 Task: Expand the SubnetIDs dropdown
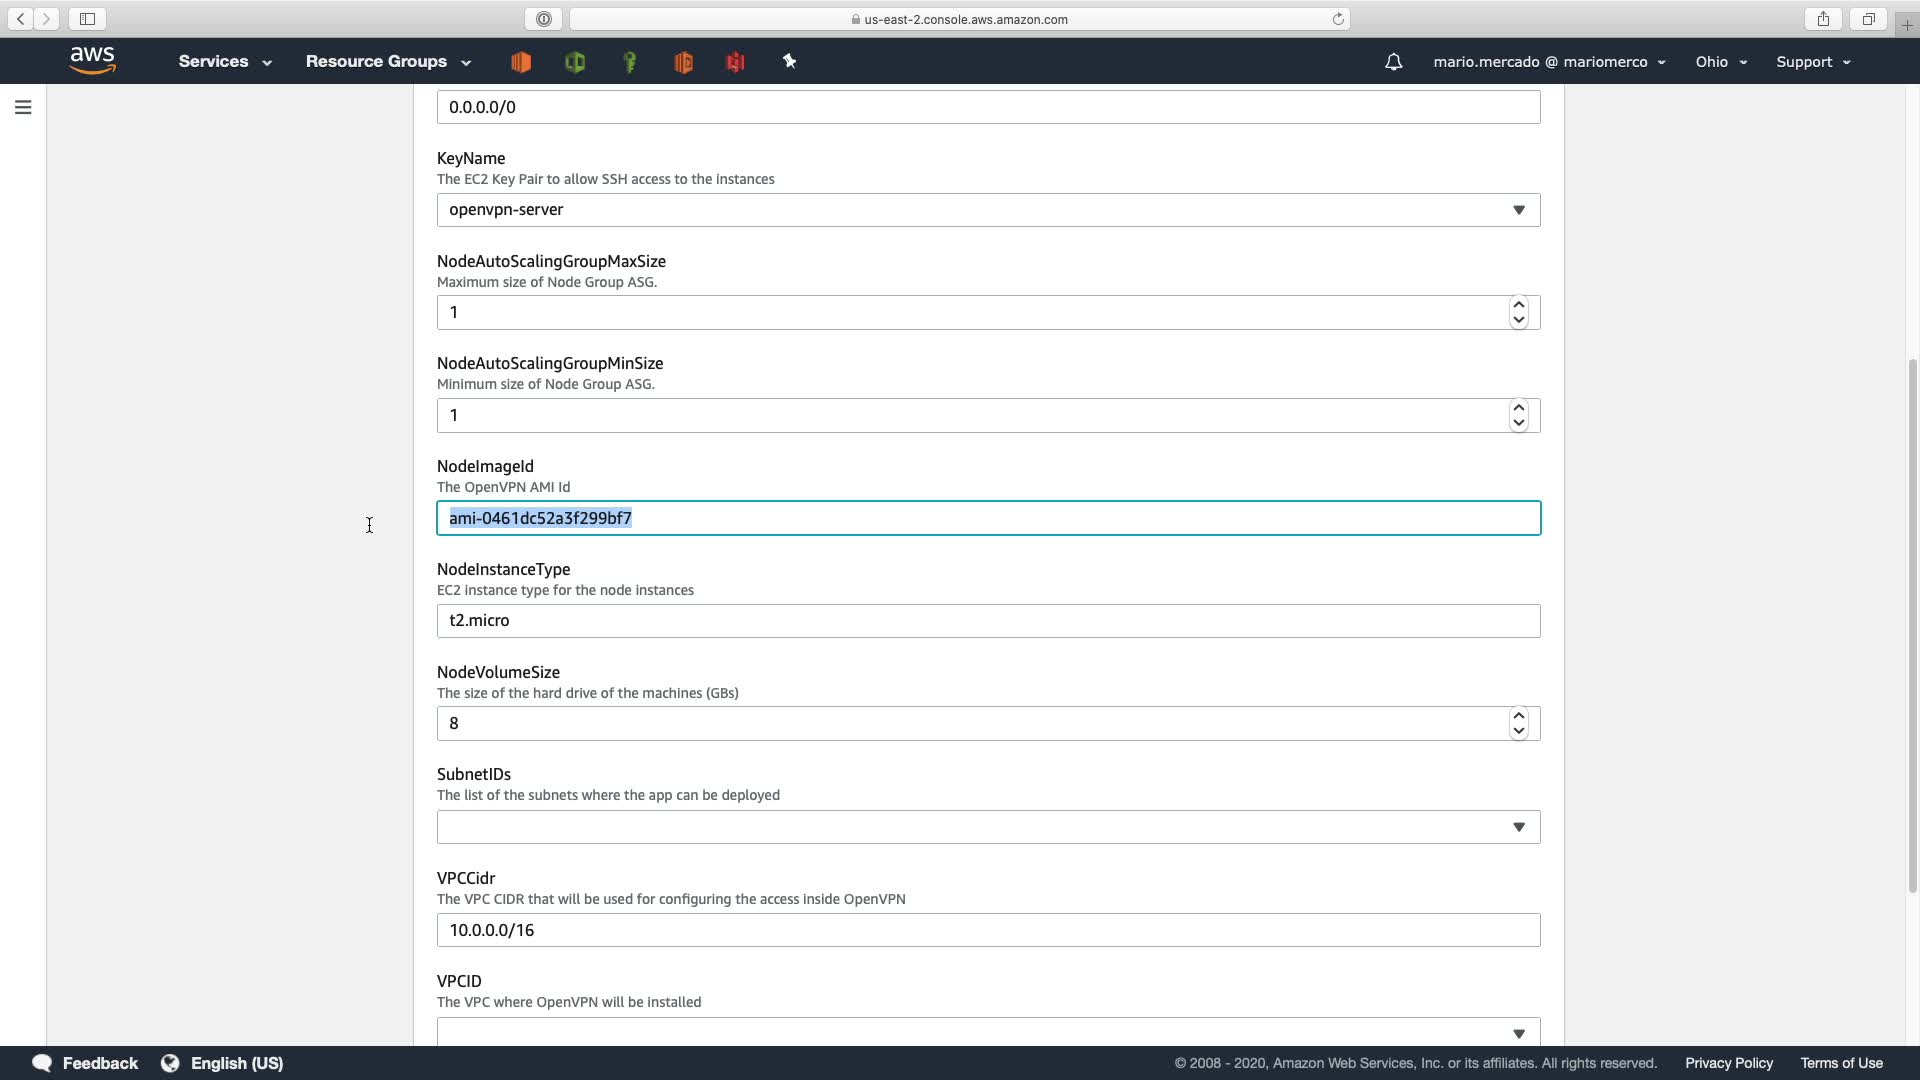coord(988,827)
